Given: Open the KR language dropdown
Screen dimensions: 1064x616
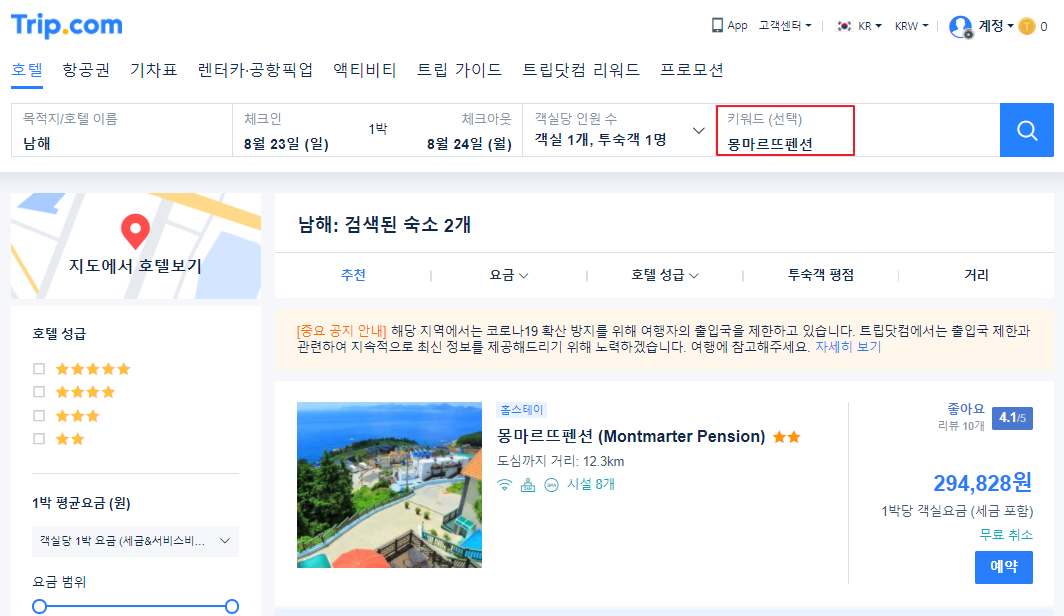Looking at the screenshot, I should coord(869,26).
